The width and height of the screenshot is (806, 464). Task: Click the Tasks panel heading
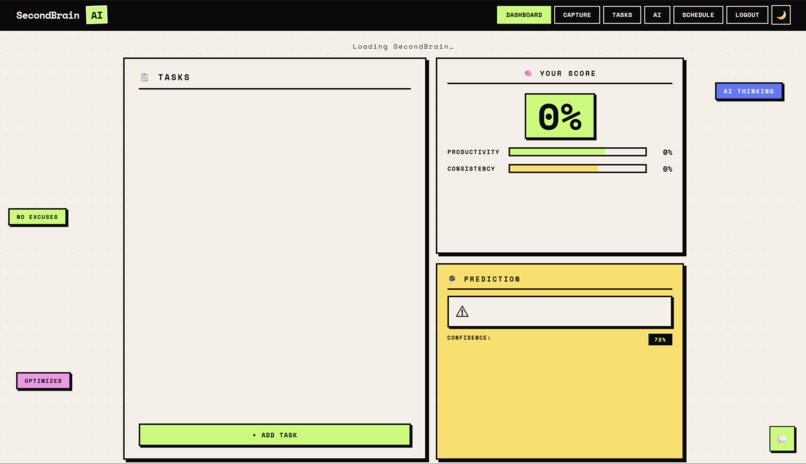(174, 77)
